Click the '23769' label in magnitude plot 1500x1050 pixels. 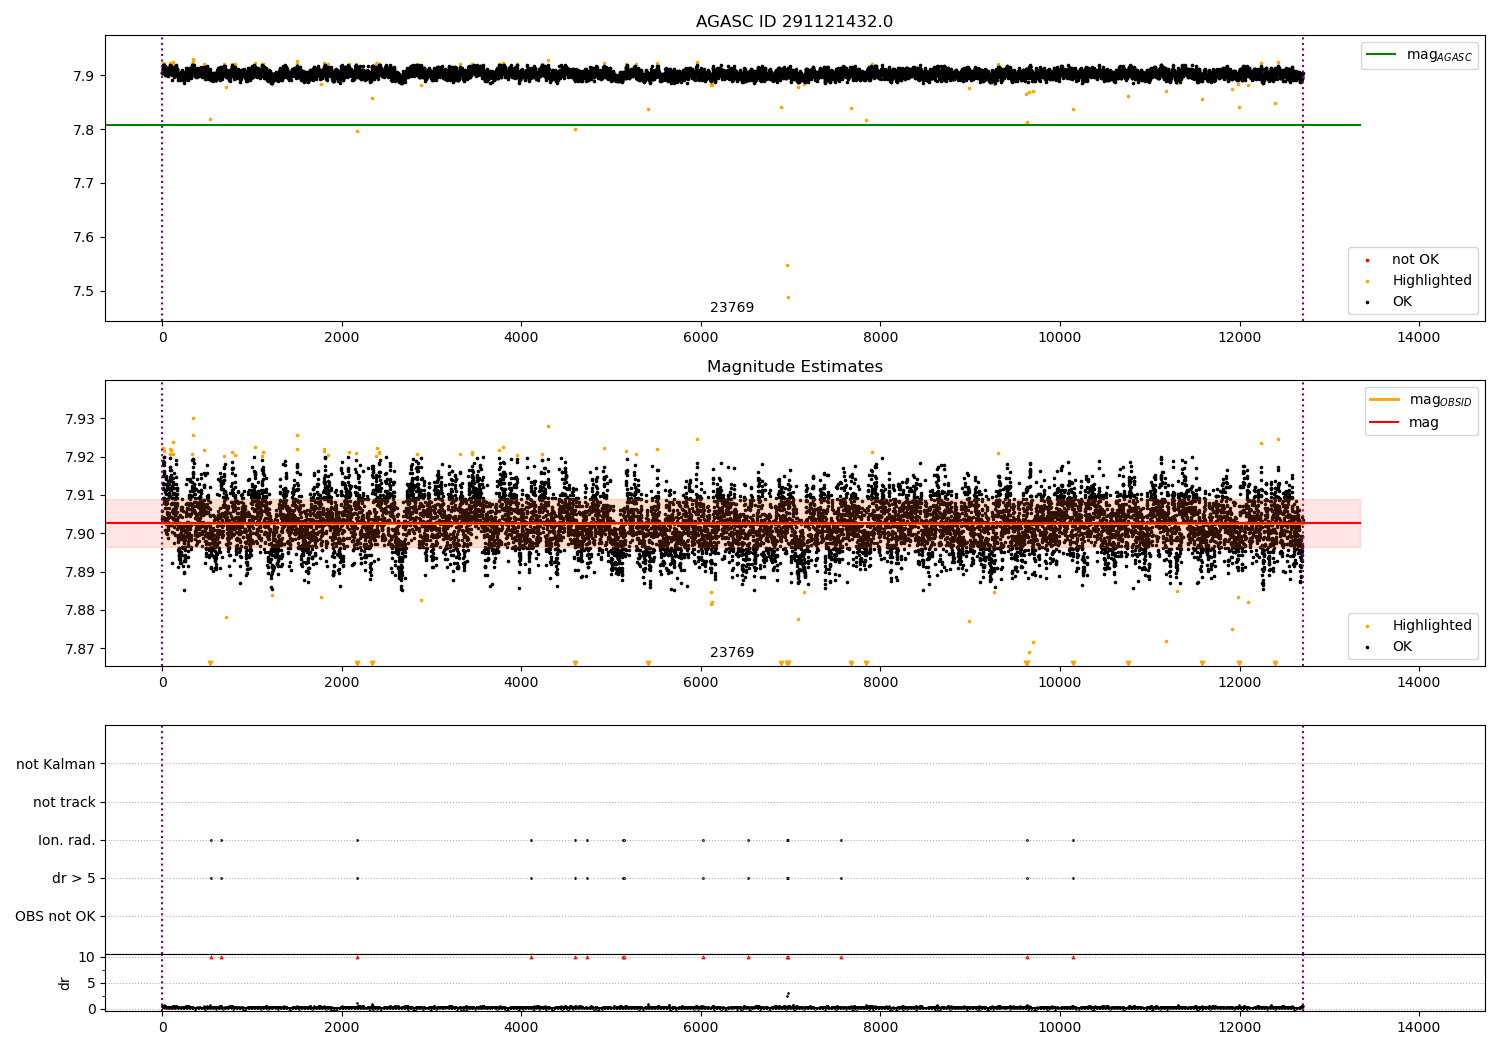point(732,653)
